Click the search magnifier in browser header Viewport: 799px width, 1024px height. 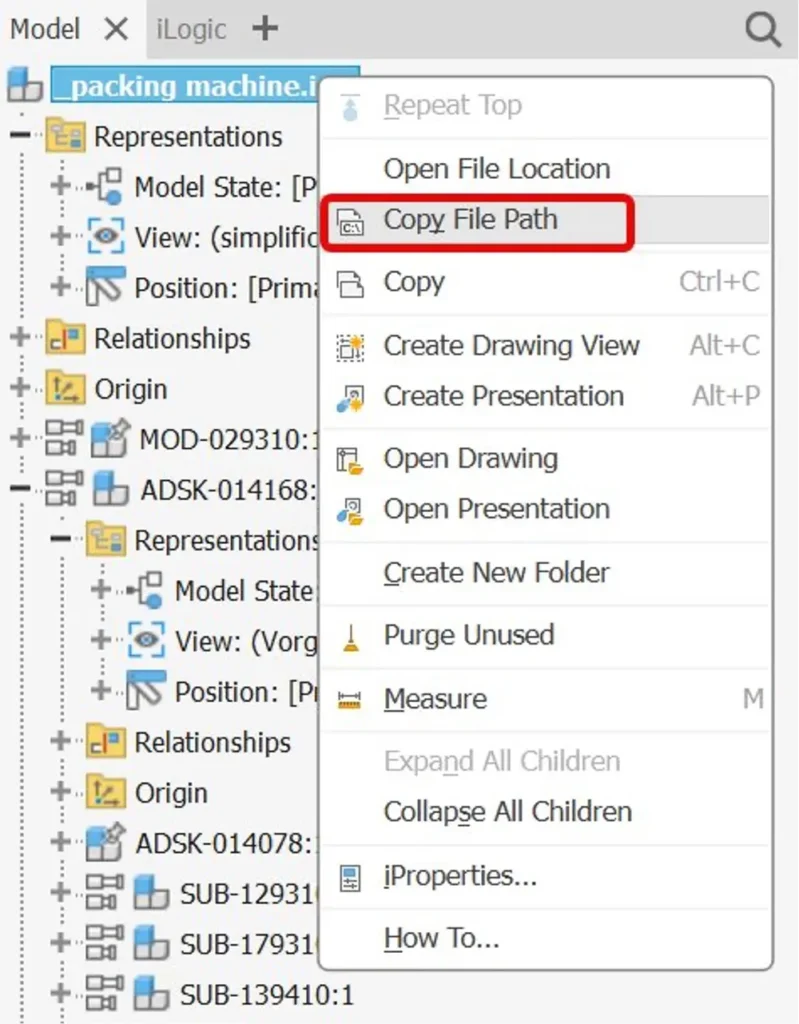point(764,29)
